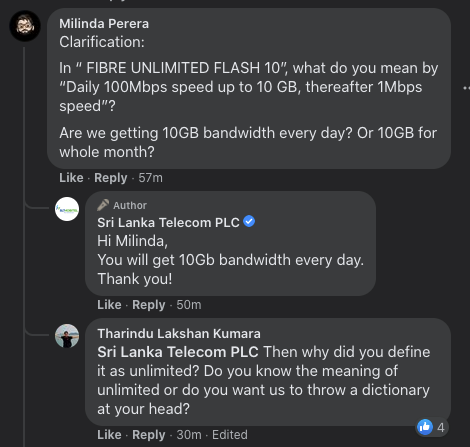Reply to Sri Lanka Telecom's answer
The image size is (470, 447).
pos(149,305)
